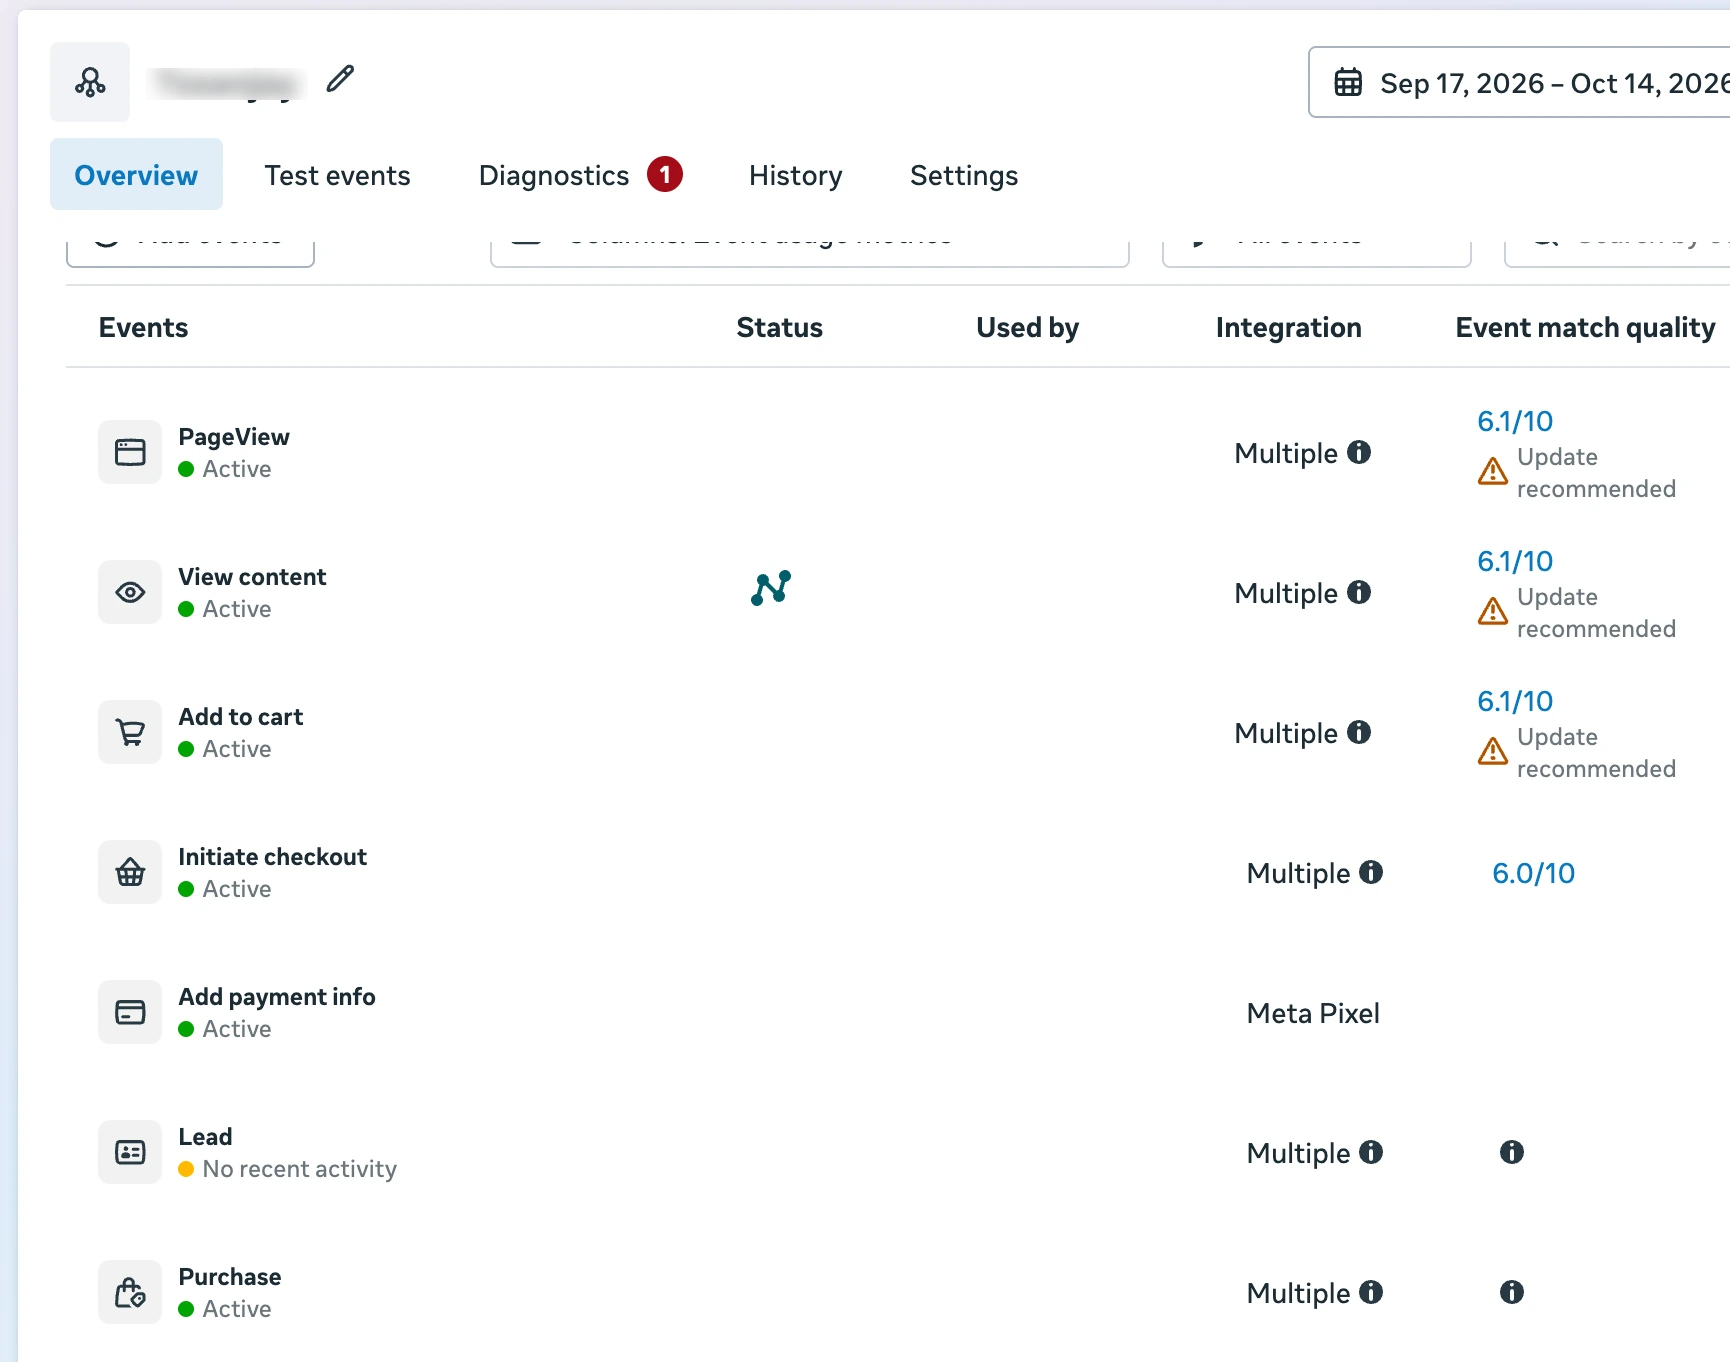Click View content update recommended warning icon
The height and width of the screenshot is (1362, 1730).
pos(1493,611)
